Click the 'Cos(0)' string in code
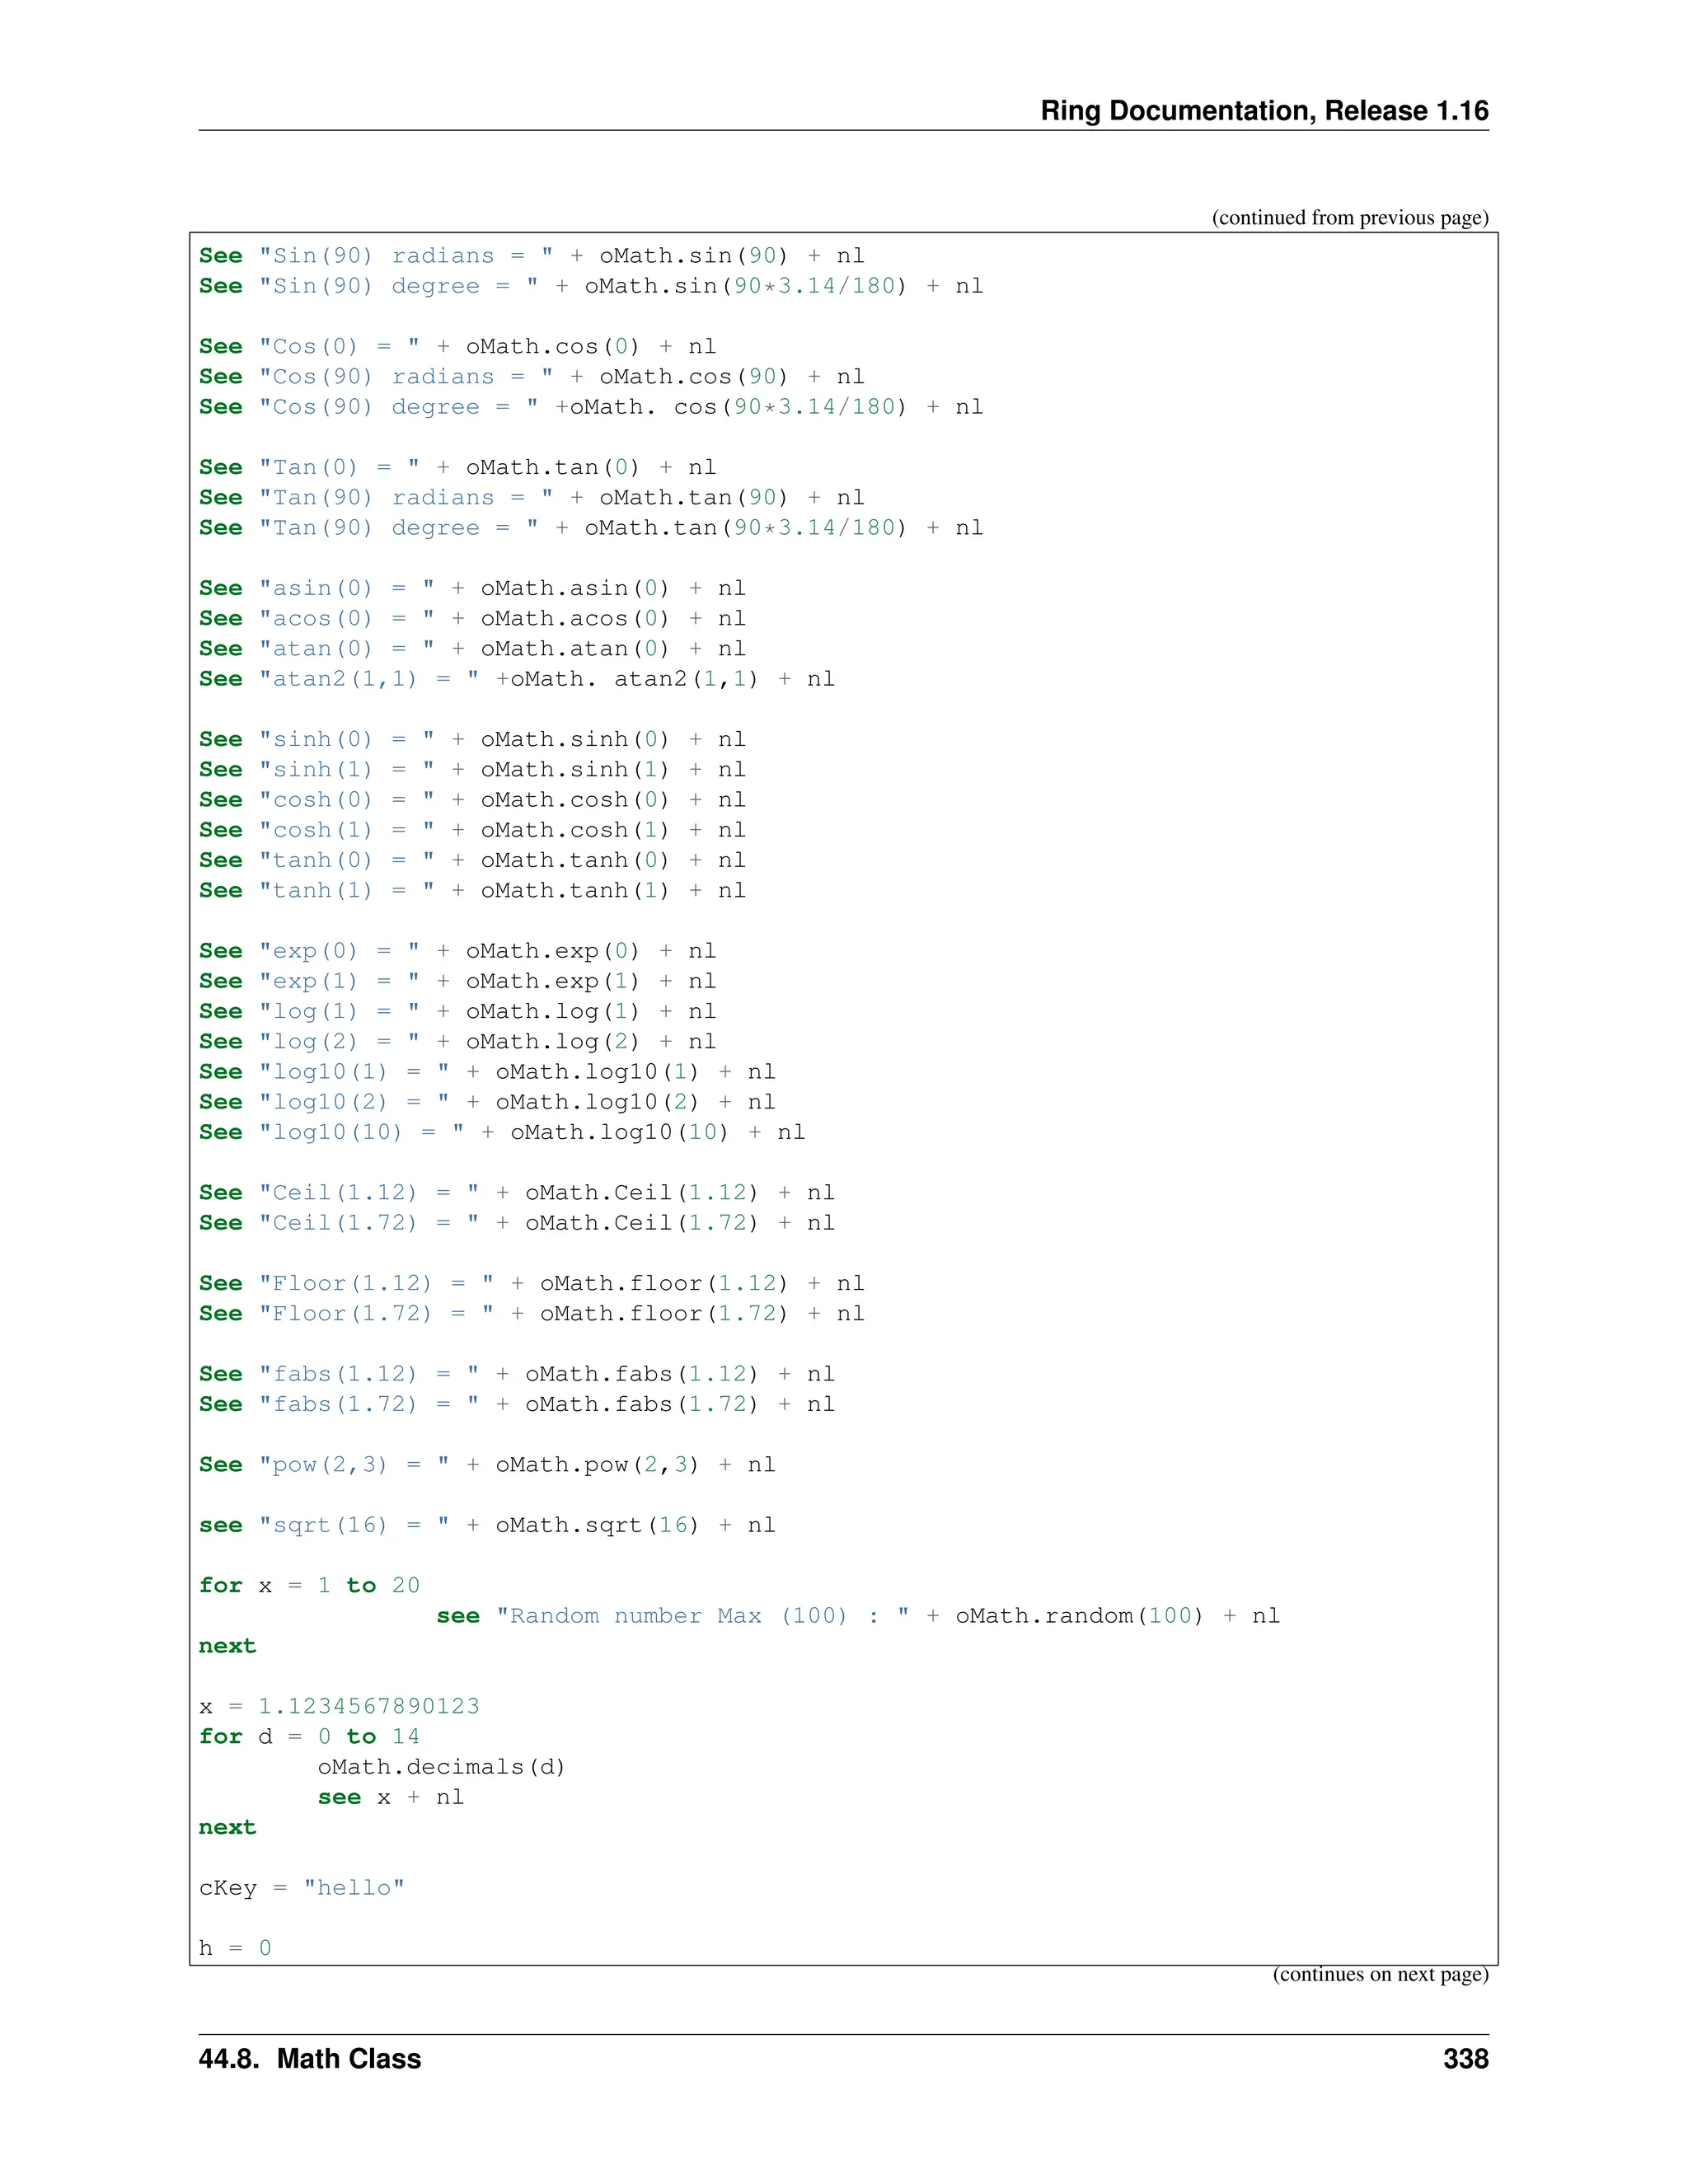Image resolution: width=1688 pixels, height=2184 pixels. pyautogui.click(x=308, y=347)
